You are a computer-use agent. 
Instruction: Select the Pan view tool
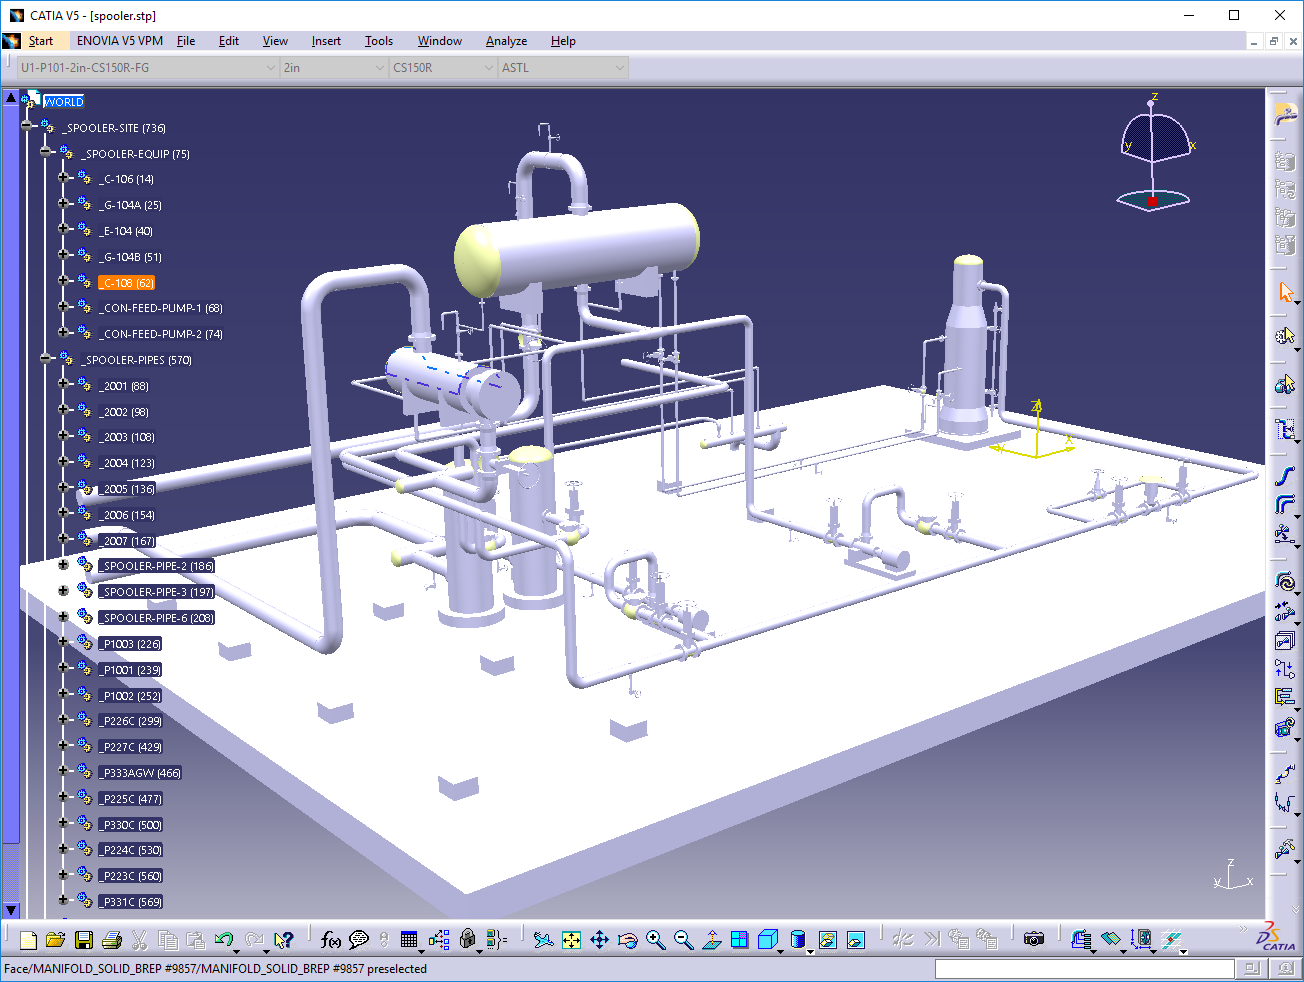coord(599,940)
